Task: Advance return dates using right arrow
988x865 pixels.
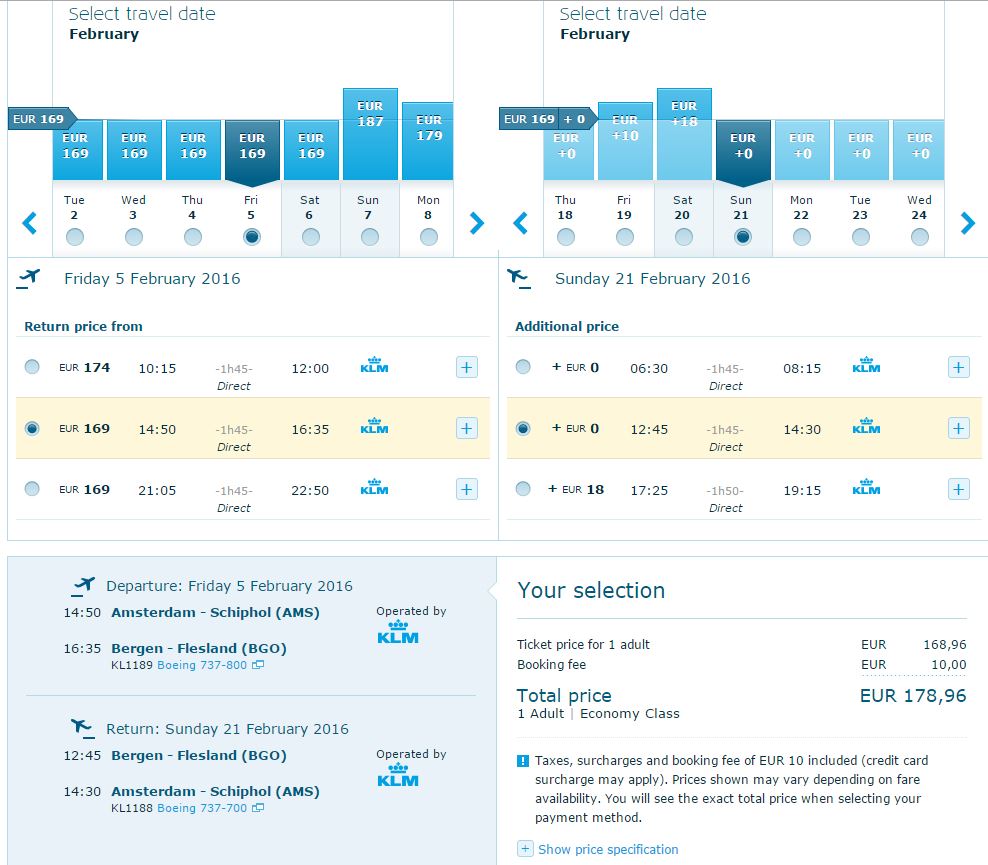Action: [968, 223]
